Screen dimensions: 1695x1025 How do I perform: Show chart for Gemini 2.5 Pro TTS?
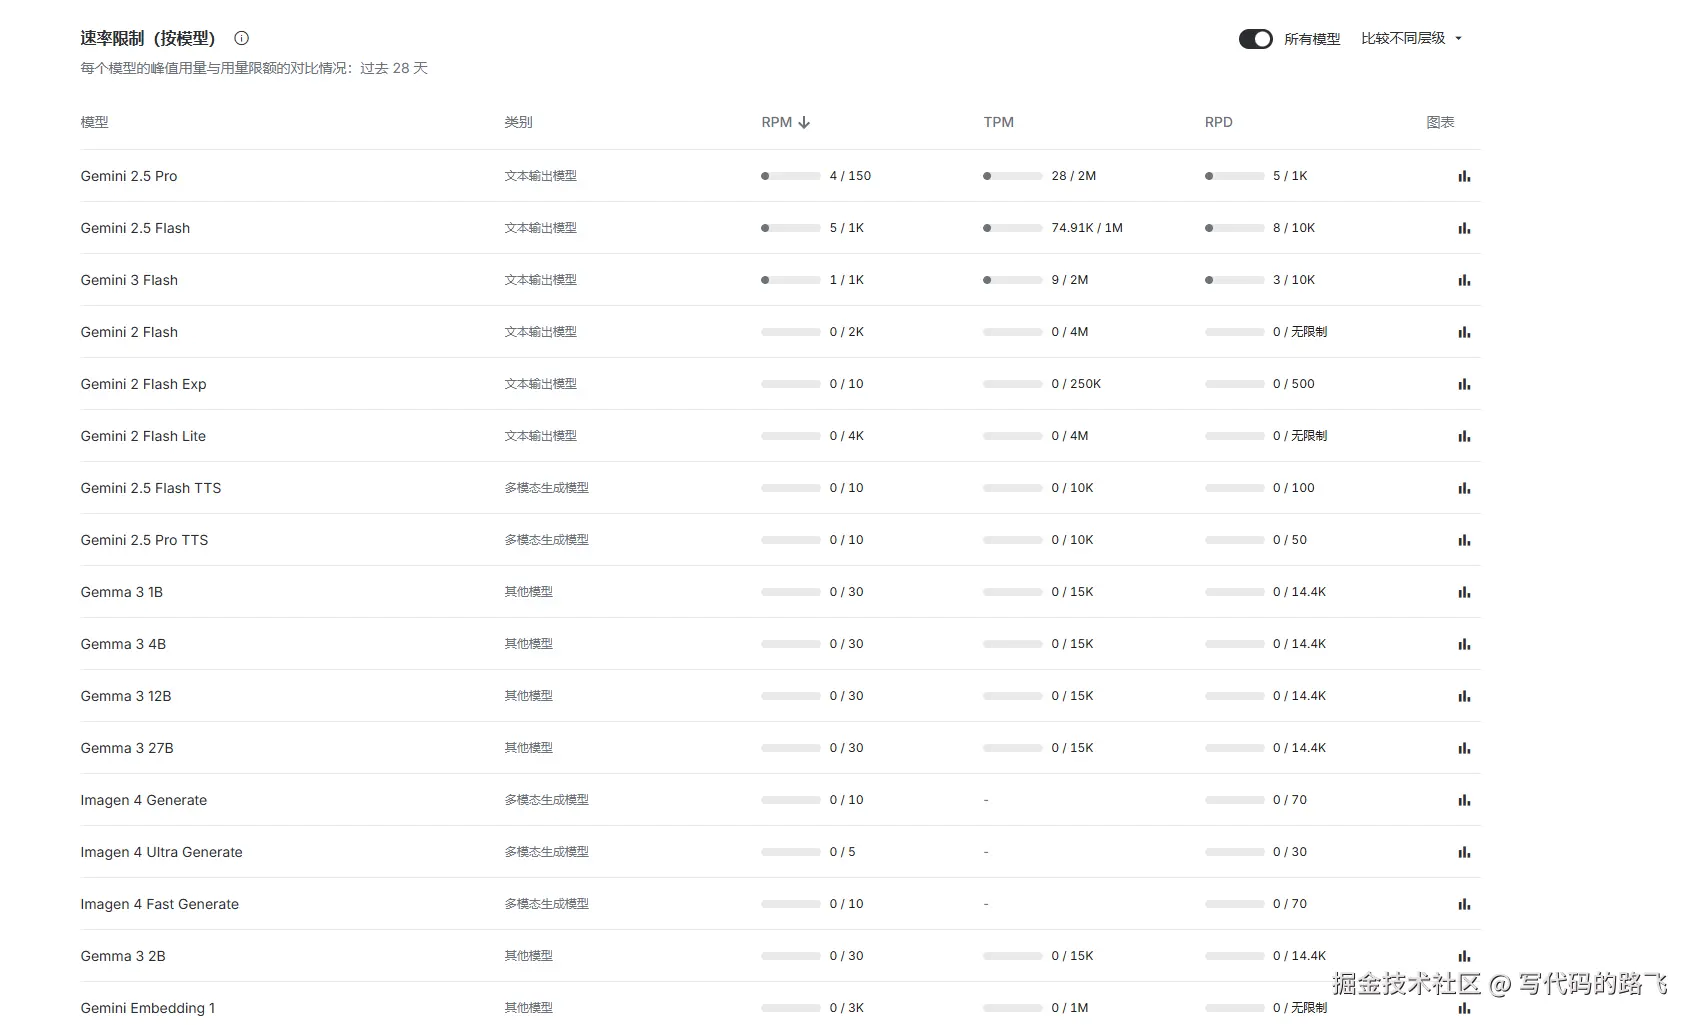click(1464, 540)
